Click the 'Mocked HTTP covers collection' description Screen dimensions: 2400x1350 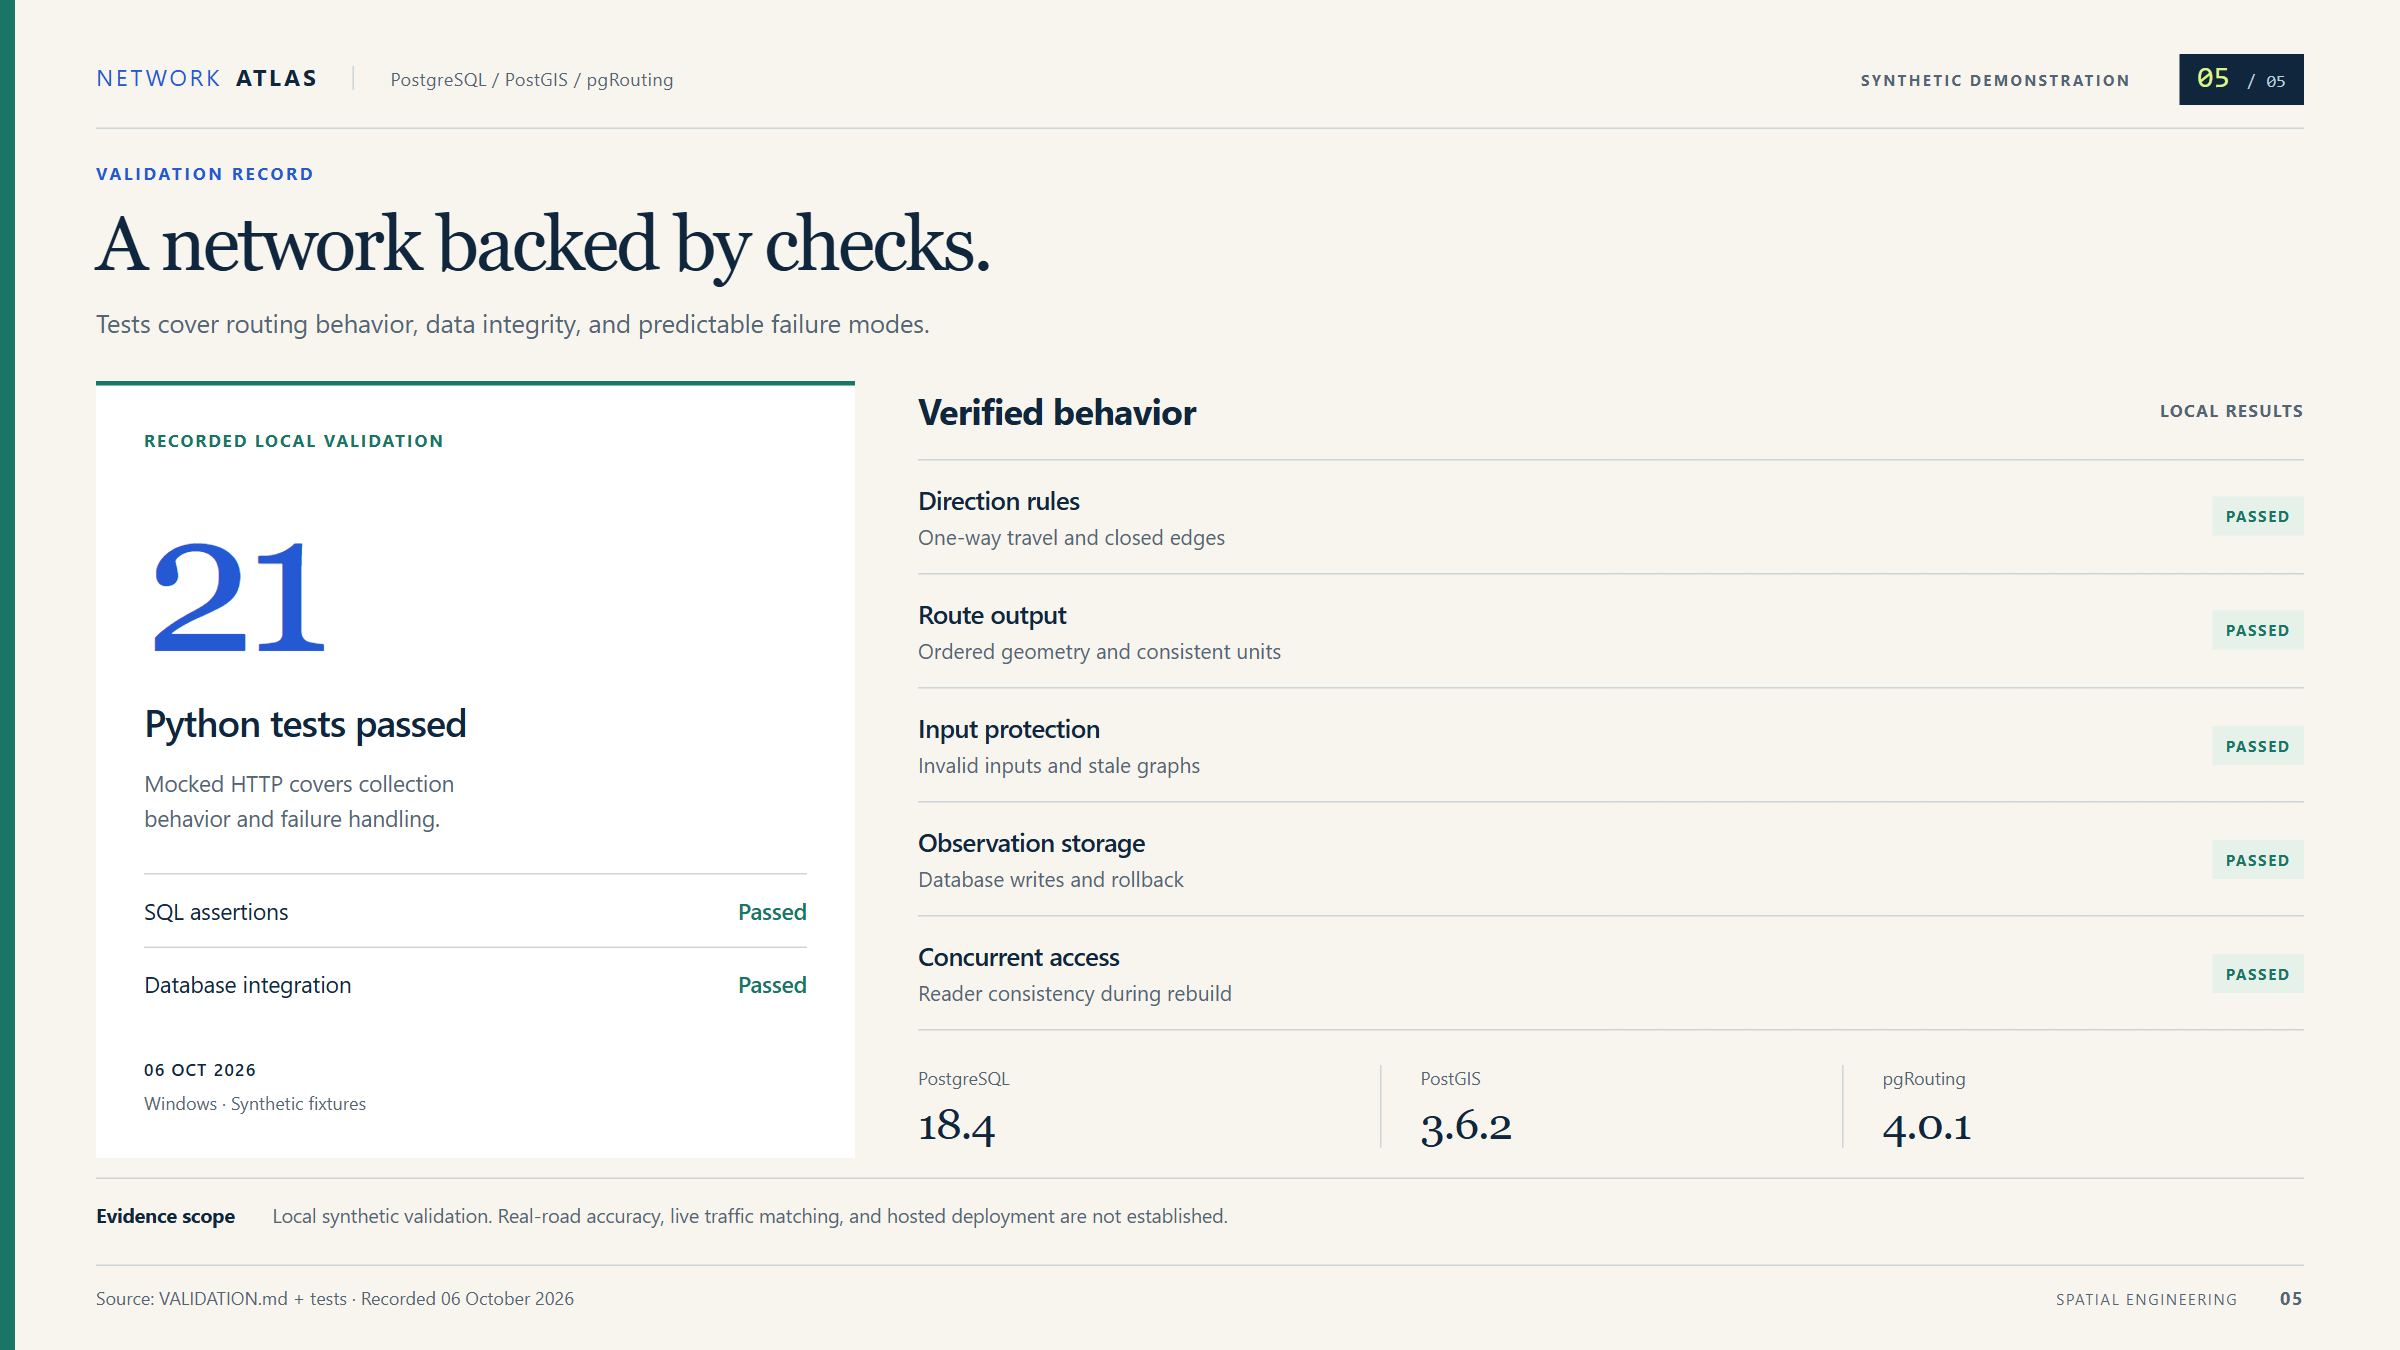point(299,801)
